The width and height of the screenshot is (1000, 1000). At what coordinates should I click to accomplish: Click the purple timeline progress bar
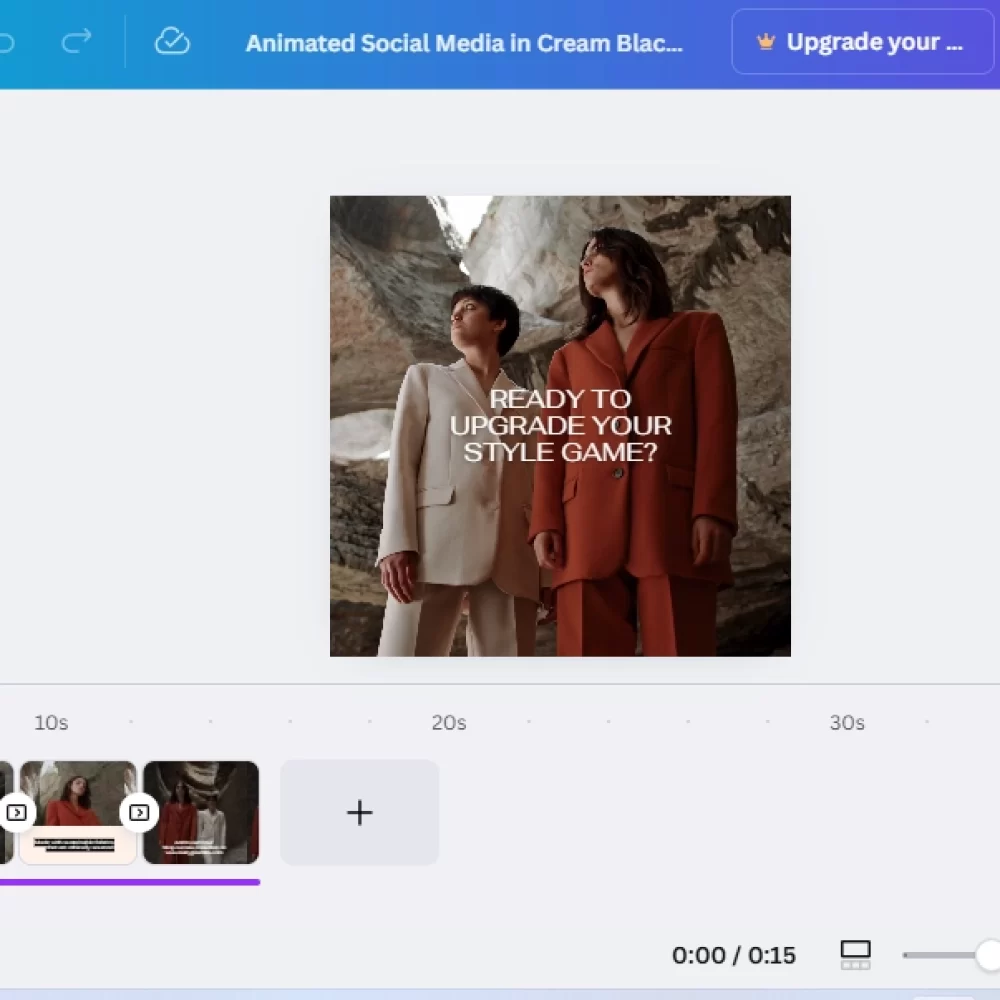coord(130,882)
